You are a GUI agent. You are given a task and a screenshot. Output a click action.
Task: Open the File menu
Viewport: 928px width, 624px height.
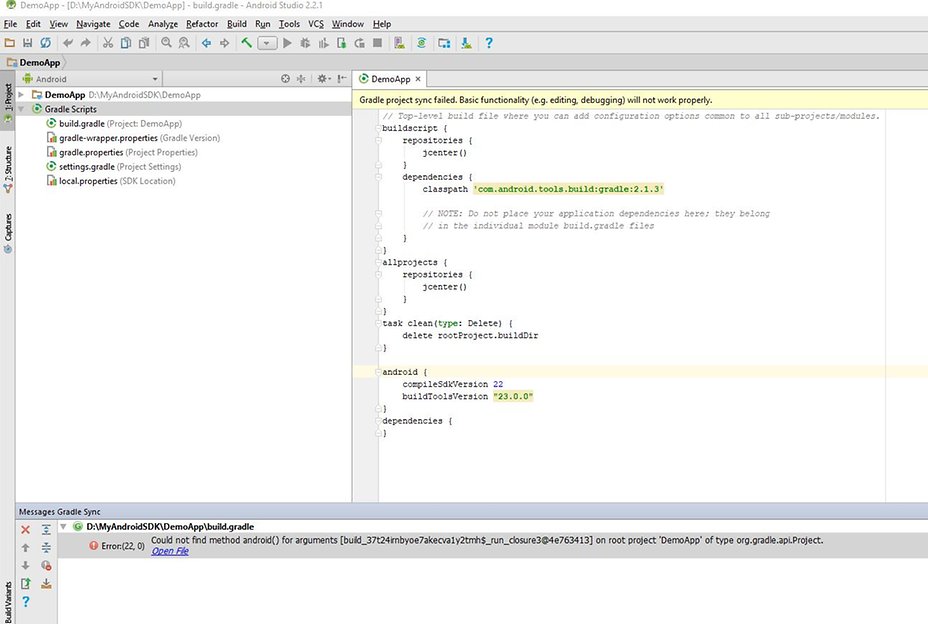(11, 24)
